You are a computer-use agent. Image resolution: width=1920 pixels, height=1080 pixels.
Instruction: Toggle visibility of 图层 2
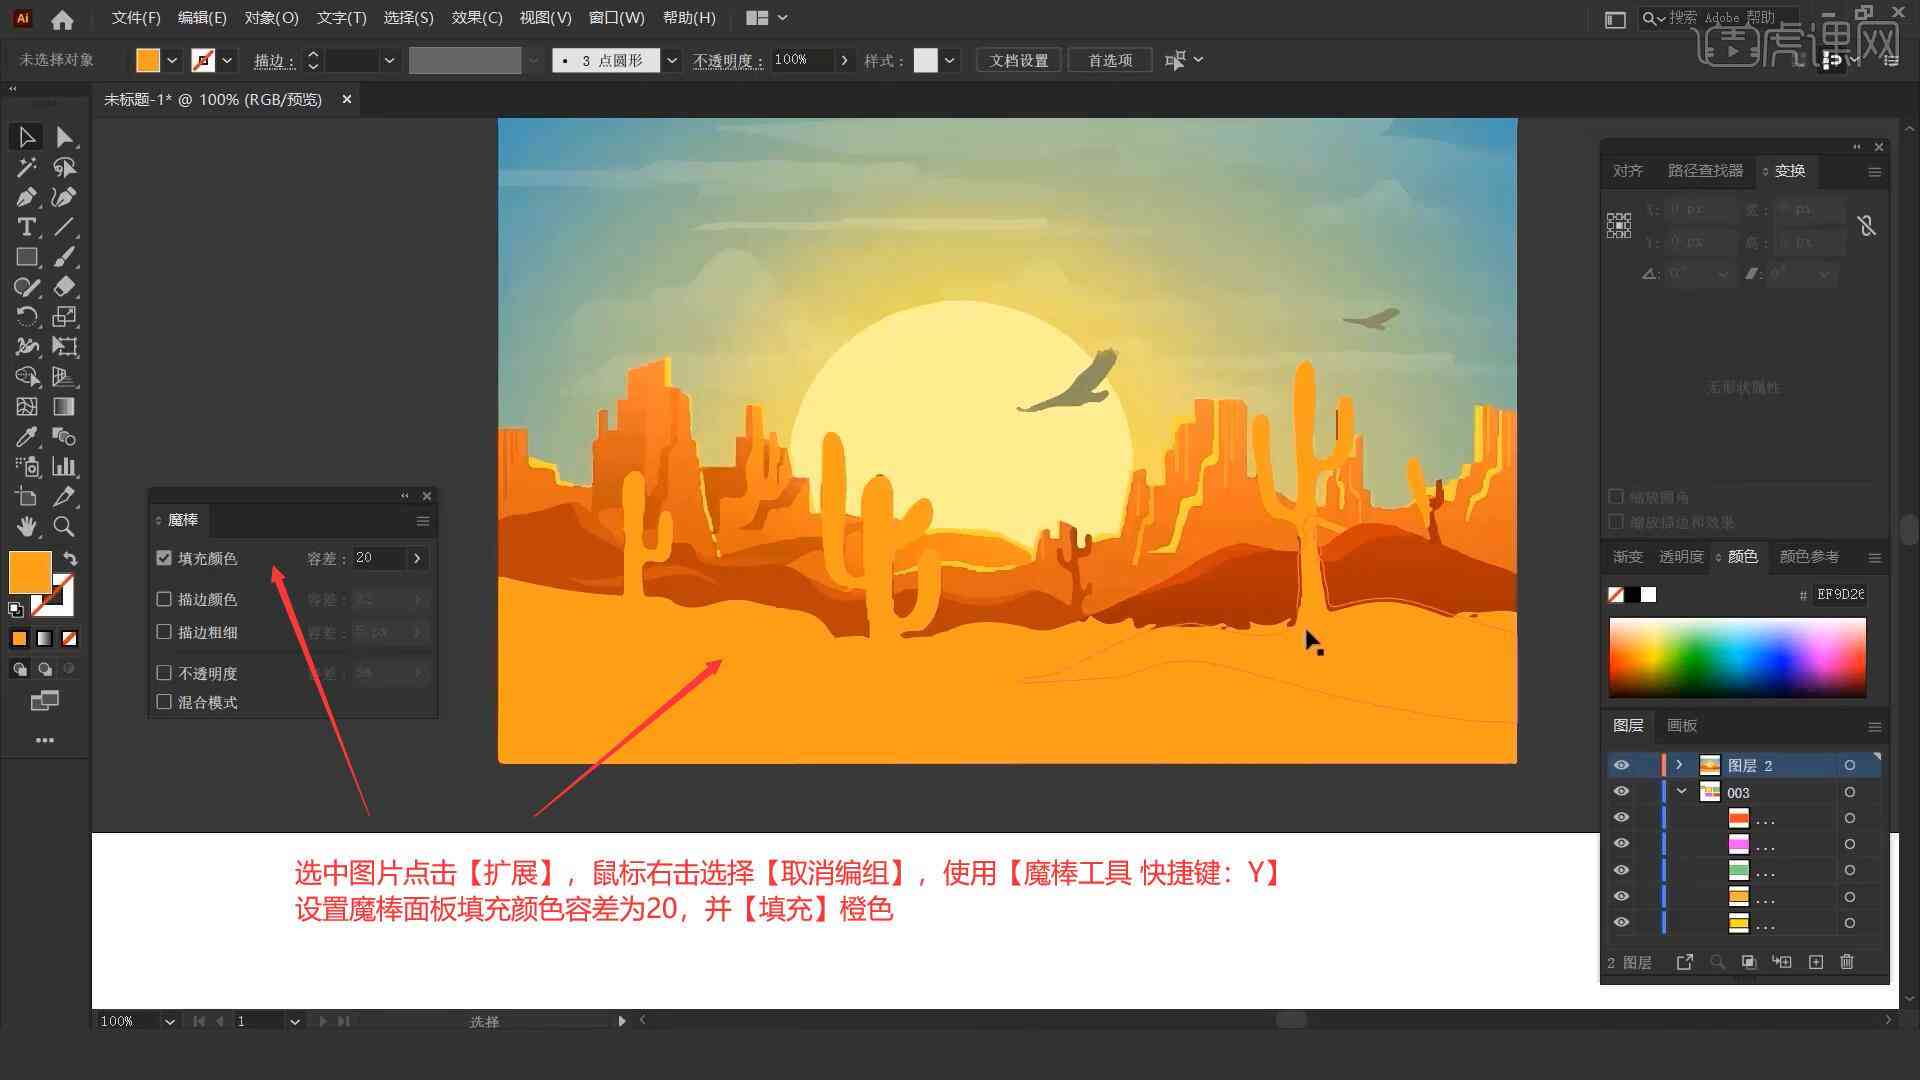point(1621,765)
